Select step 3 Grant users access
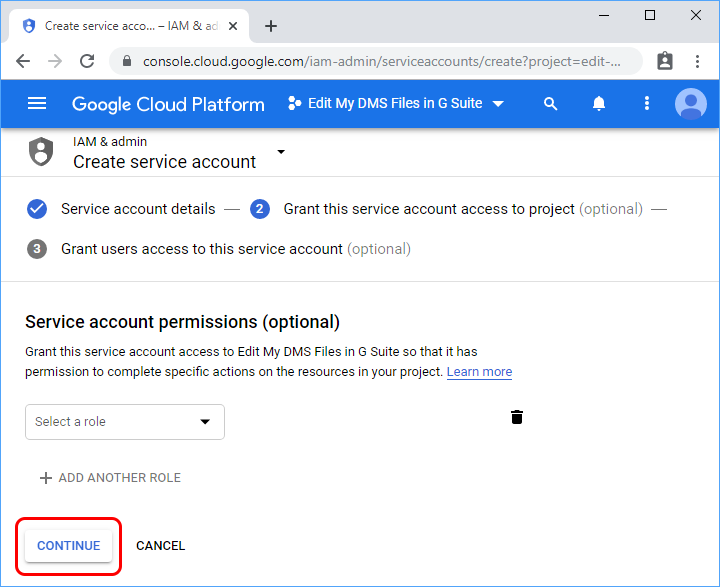 [x=201, y=248]
